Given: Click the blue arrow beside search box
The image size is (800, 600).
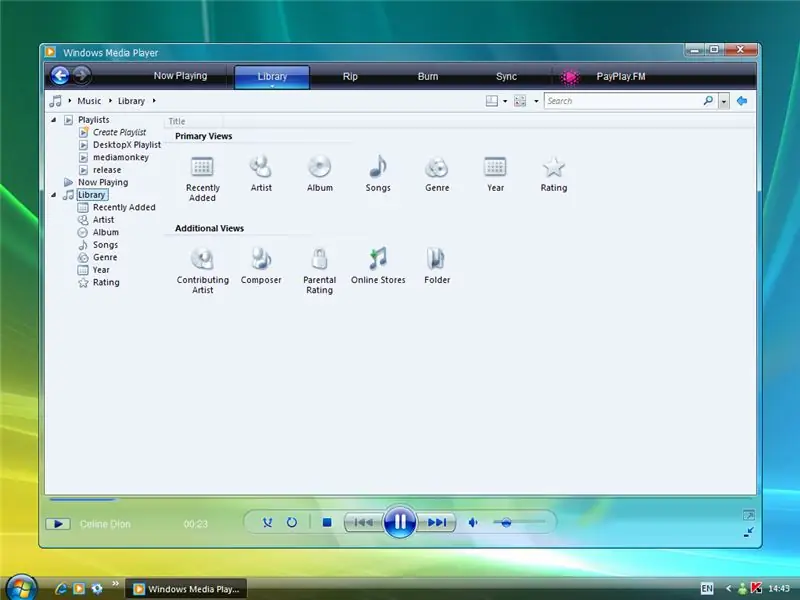Looking at the screenshot, I should [x=742, y=101].
